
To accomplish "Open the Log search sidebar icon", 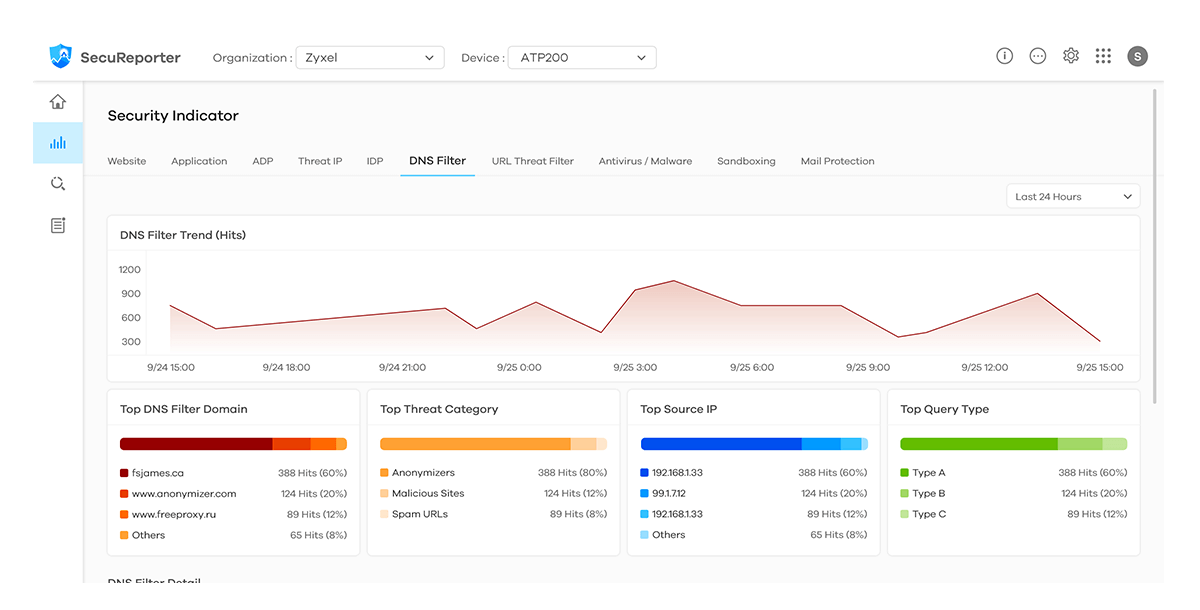I will [x=58, y=184].
